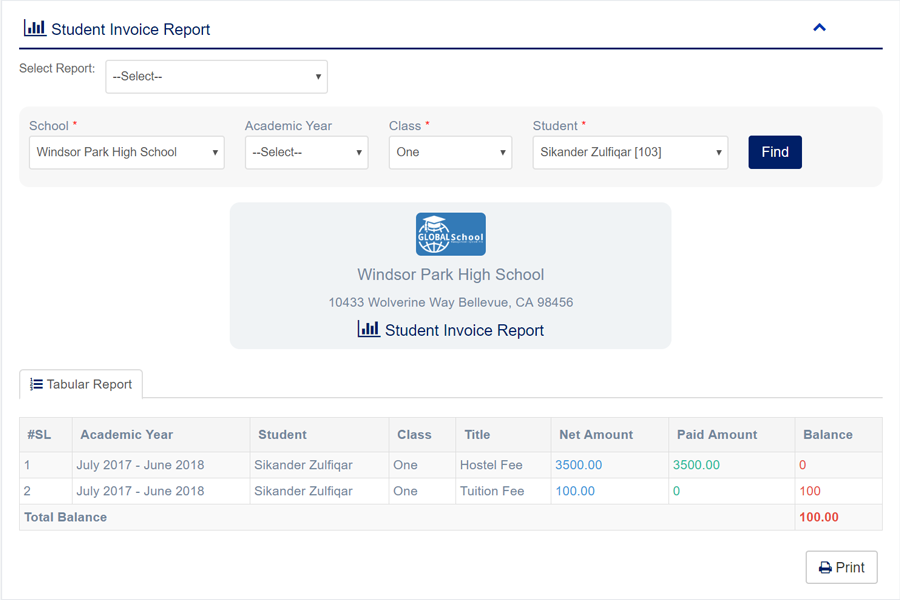The width and height of the screenshot is (900, 600).
Task: Click the address 10433 Wolverine Way Bellevue
Action: (451, 302)
